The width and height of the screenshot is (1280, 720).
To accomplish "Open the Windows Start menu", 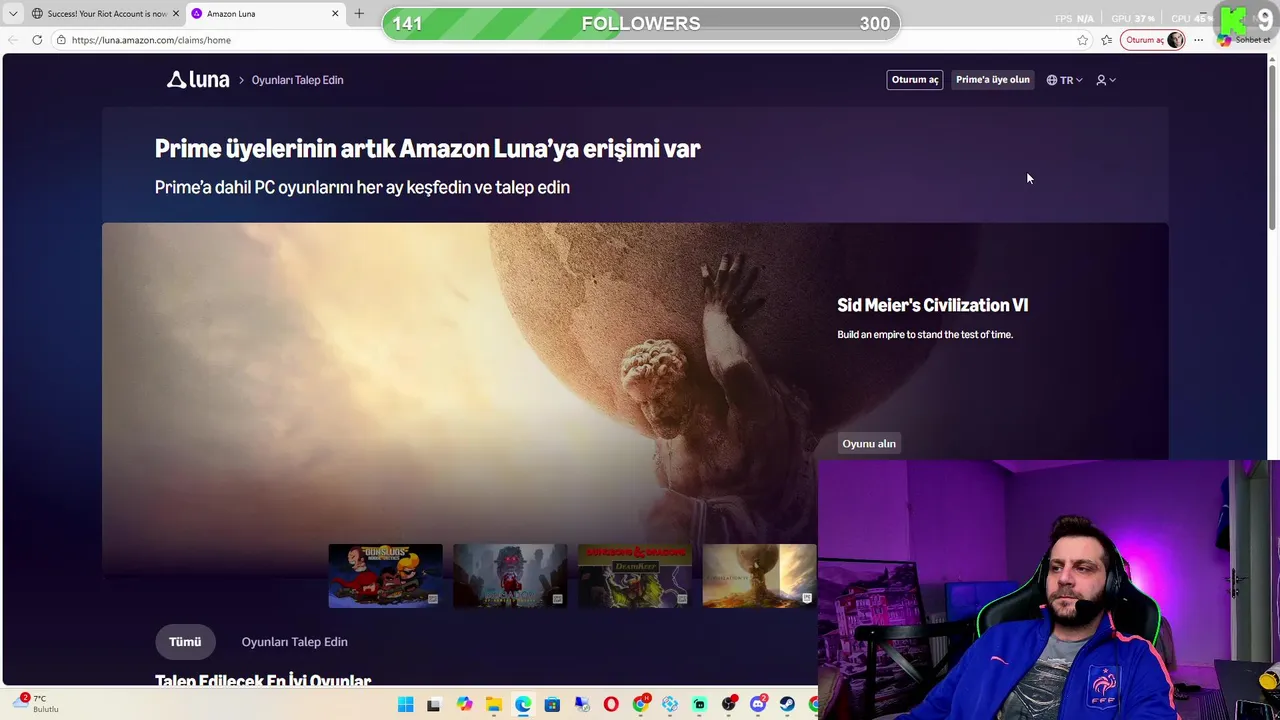I will point(405,705).
